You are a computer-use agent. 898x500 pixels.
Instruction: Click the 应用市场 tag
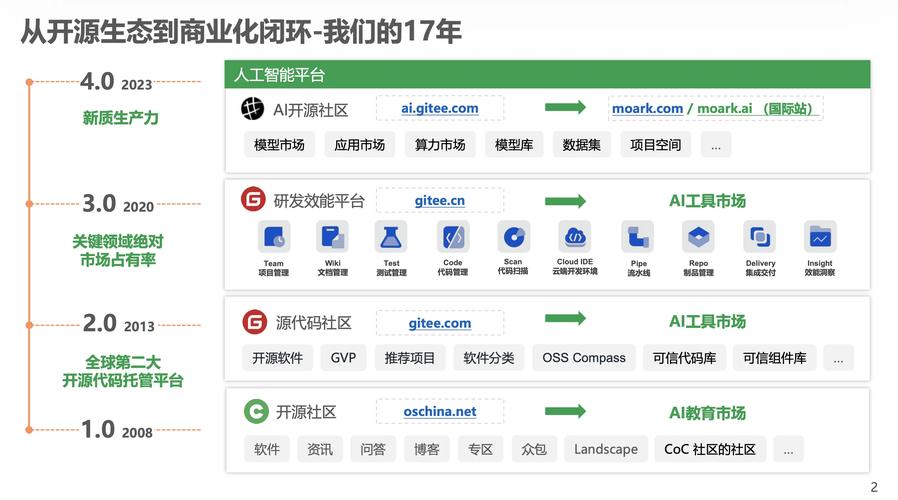(x=360, y=145)
